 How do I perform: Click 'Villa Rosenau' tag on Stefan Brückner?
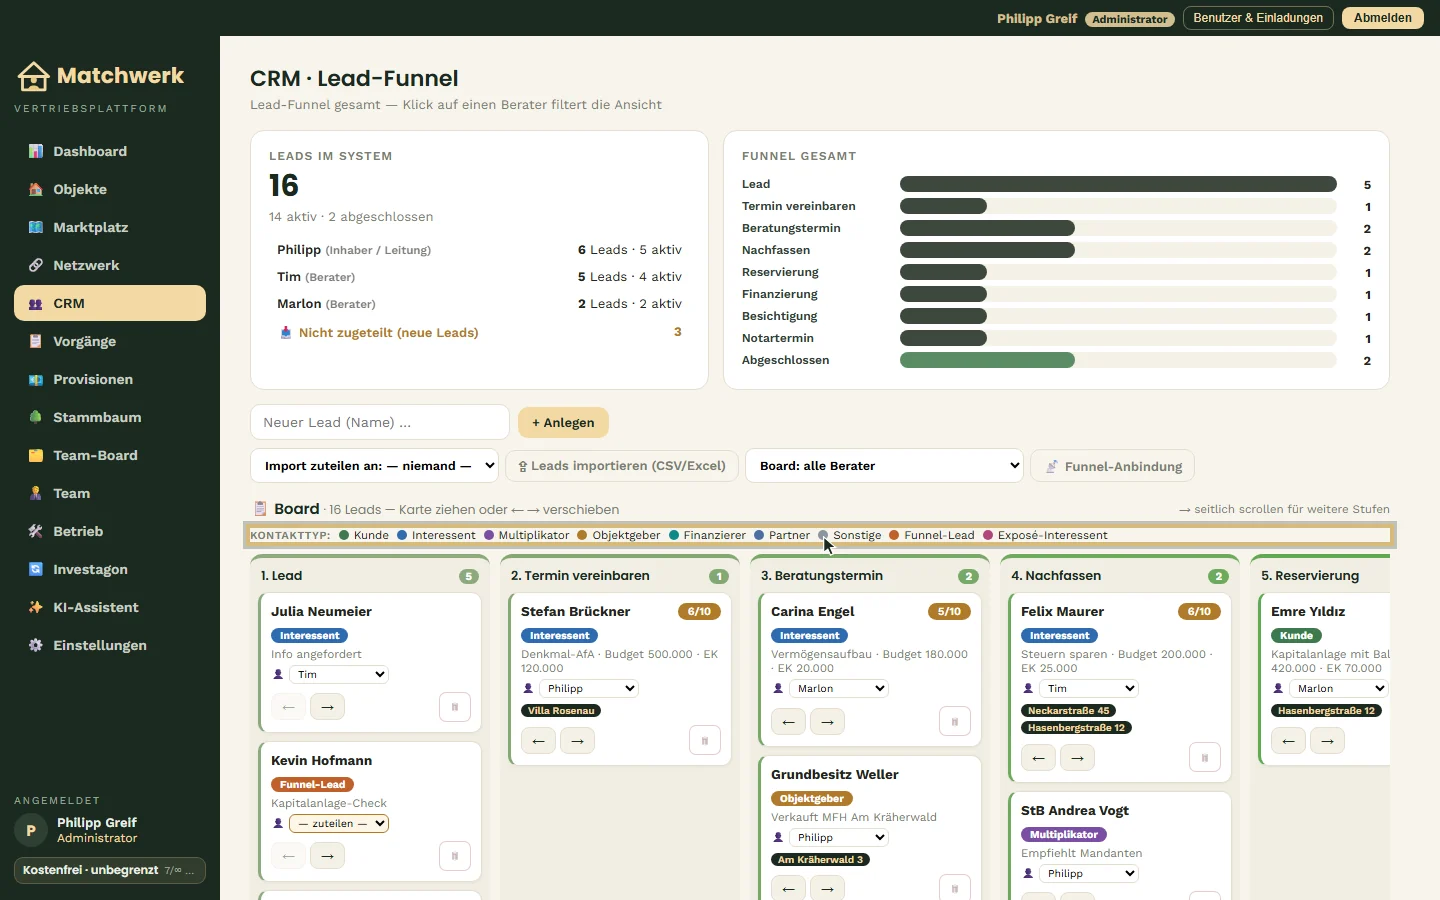pos(561,711)
